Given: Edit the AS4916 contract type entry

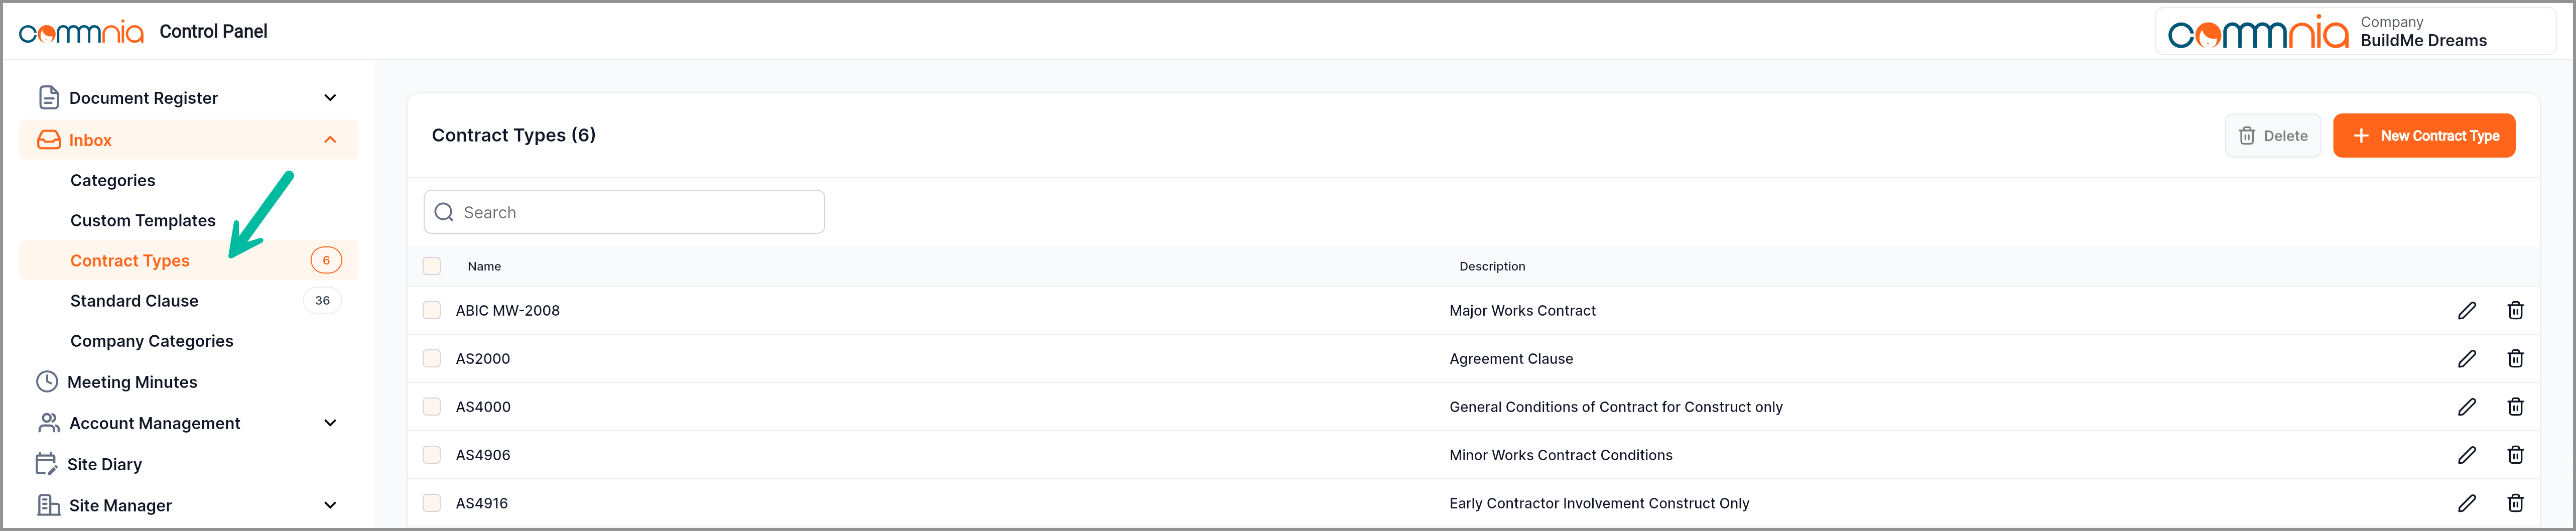Looking at the screenshot, I should (2466, 503).
